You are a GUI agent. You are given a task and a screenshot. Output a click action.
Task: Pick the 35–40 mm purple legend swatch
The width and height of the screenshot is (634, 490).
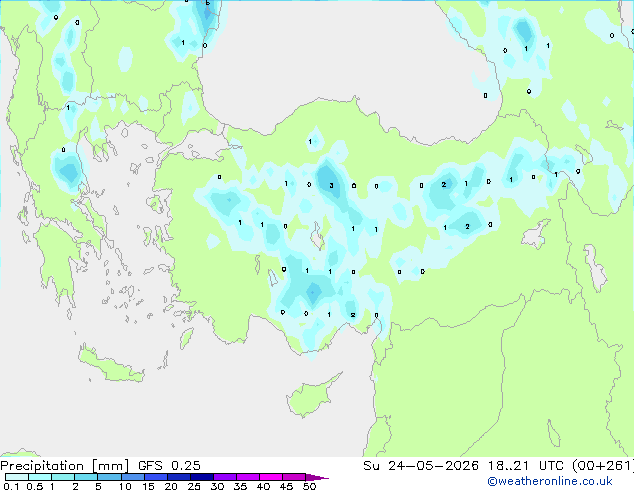[x=247, y=477]
